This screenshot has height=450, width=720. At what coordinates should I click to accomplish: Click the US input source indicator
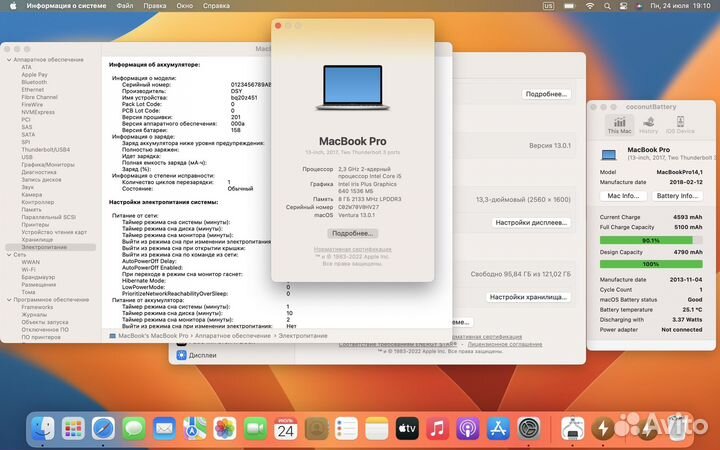coord(548,6)
